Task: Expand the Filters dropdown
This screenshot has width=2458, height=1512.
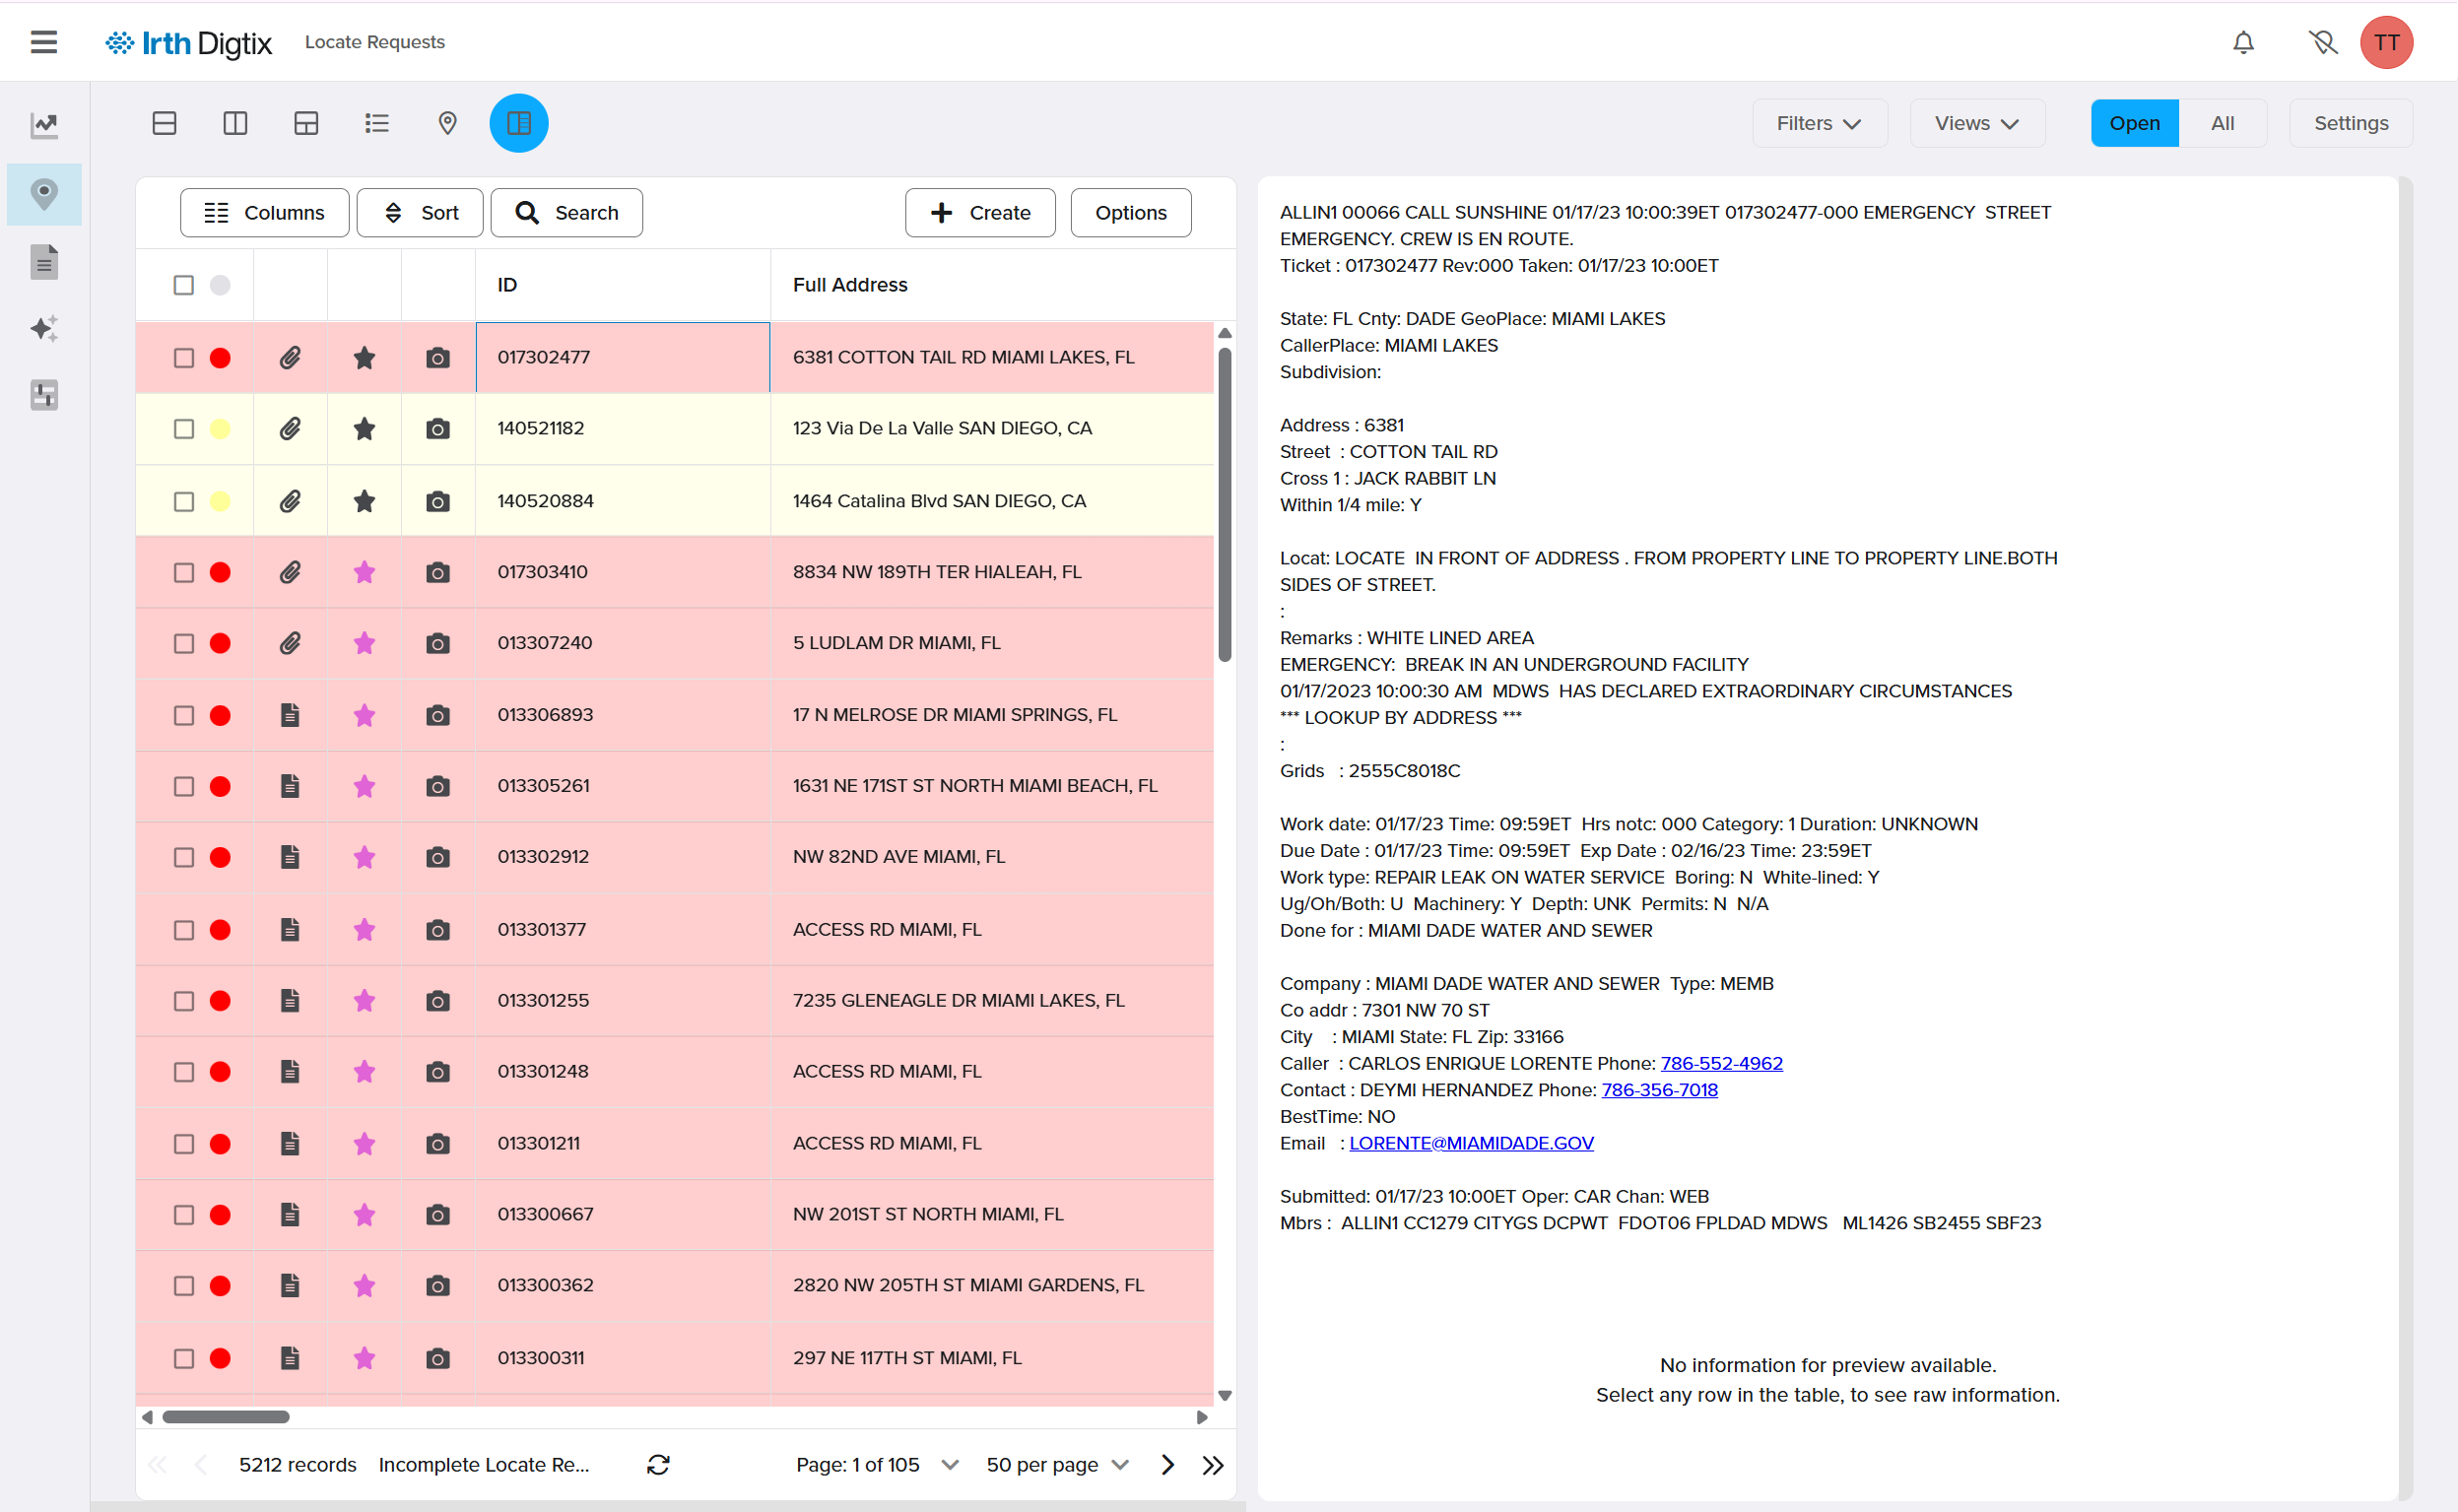Action: click(1819, 123)
